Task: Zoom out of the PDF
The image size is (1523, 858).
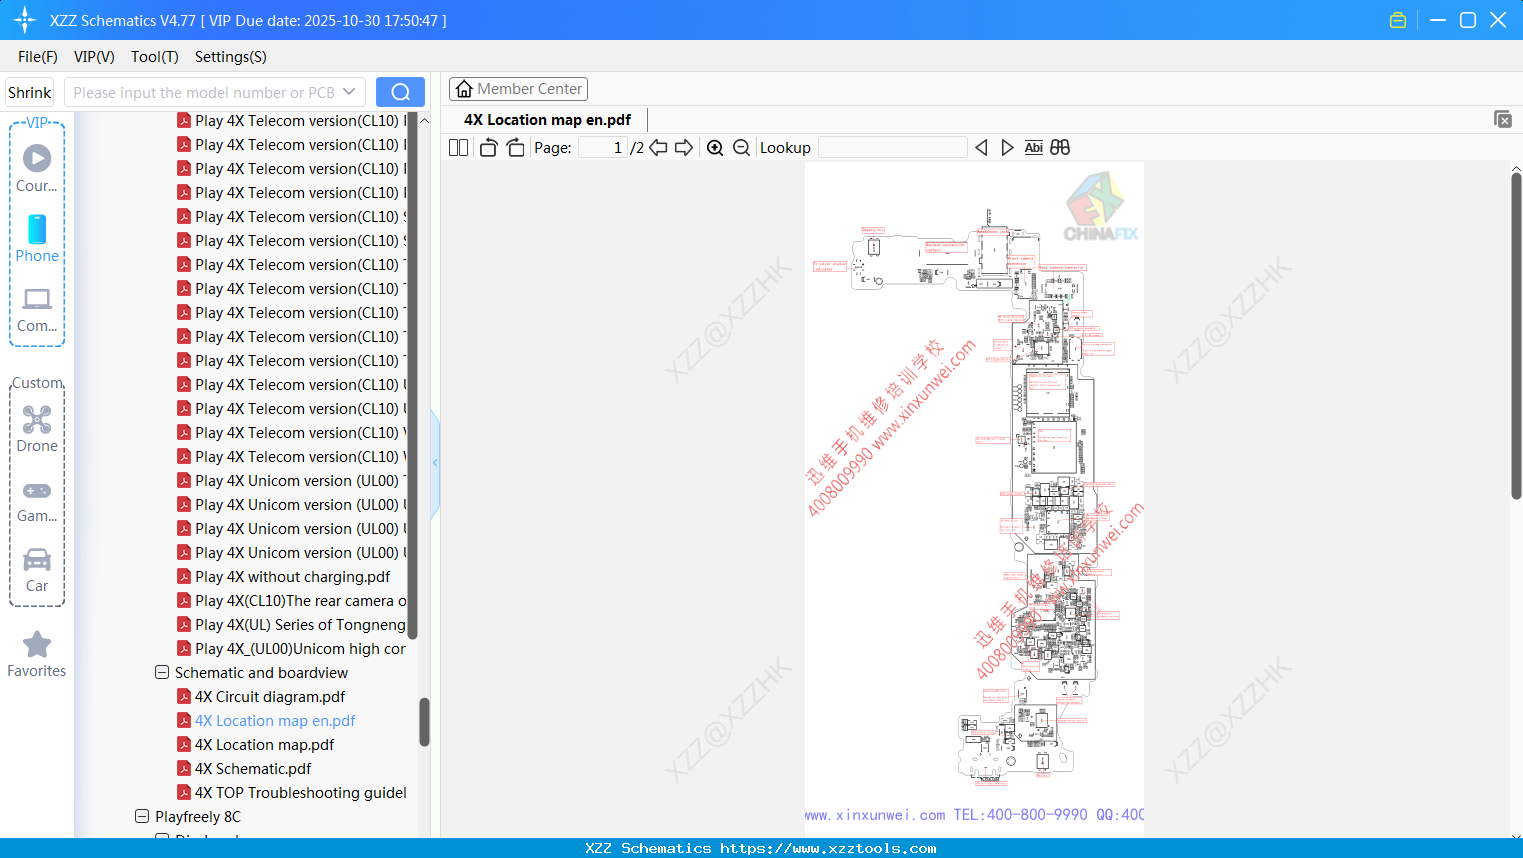Action: click(x=741, y=147)
